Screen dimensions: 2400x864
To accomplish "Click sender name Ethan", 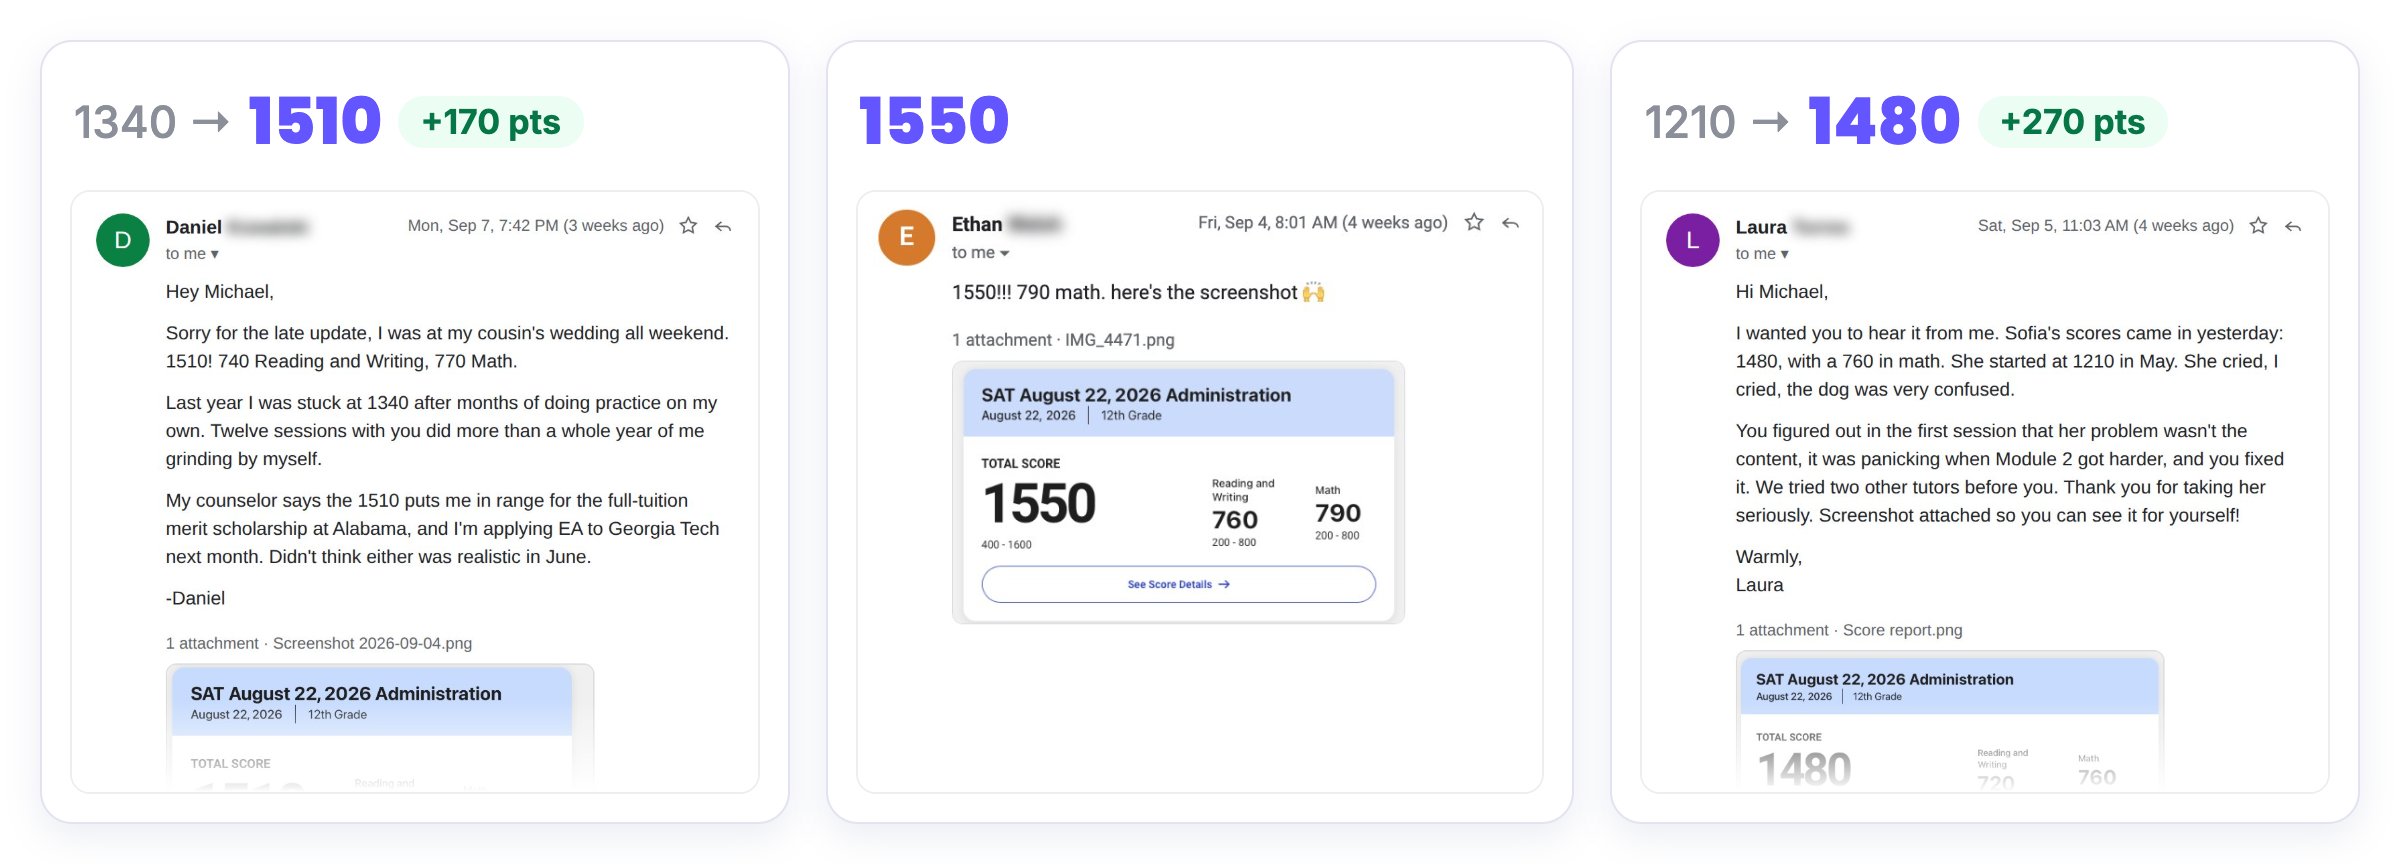I will [x=977, y=224].
